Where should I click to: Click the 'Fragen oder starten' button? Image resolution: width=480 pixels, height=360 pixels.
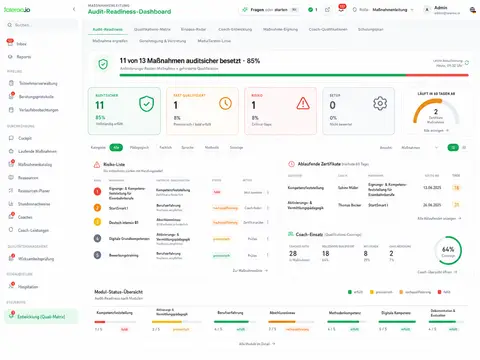pos(269,10)
